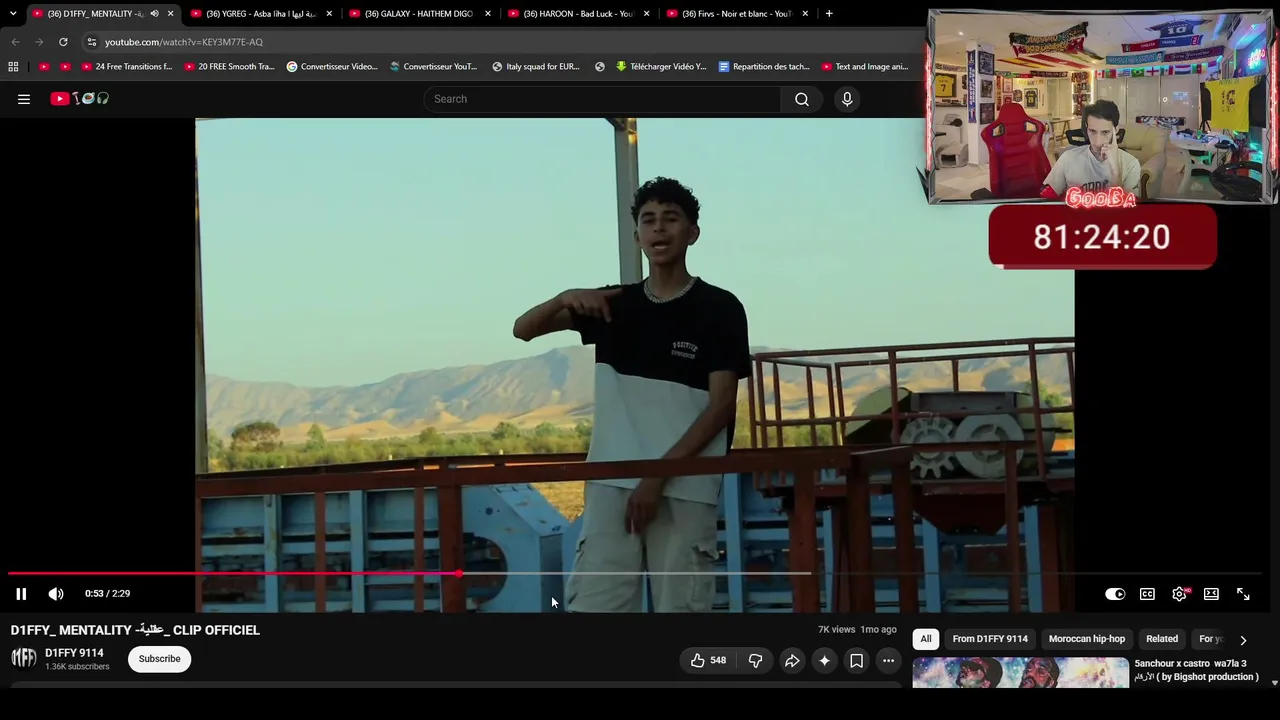The height and width of the screenshot is (720, 1280).
Task: Click the red playhead on the progress bar
Action: click(x=459, y=574)
